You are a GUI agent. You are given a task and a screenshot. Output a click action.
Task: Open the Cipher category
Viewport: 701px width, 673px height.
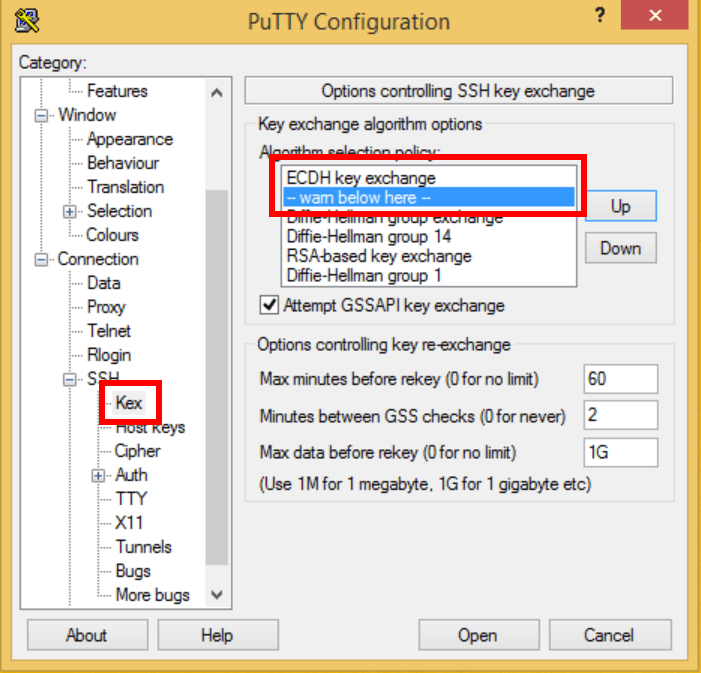[x=137, y=451]
